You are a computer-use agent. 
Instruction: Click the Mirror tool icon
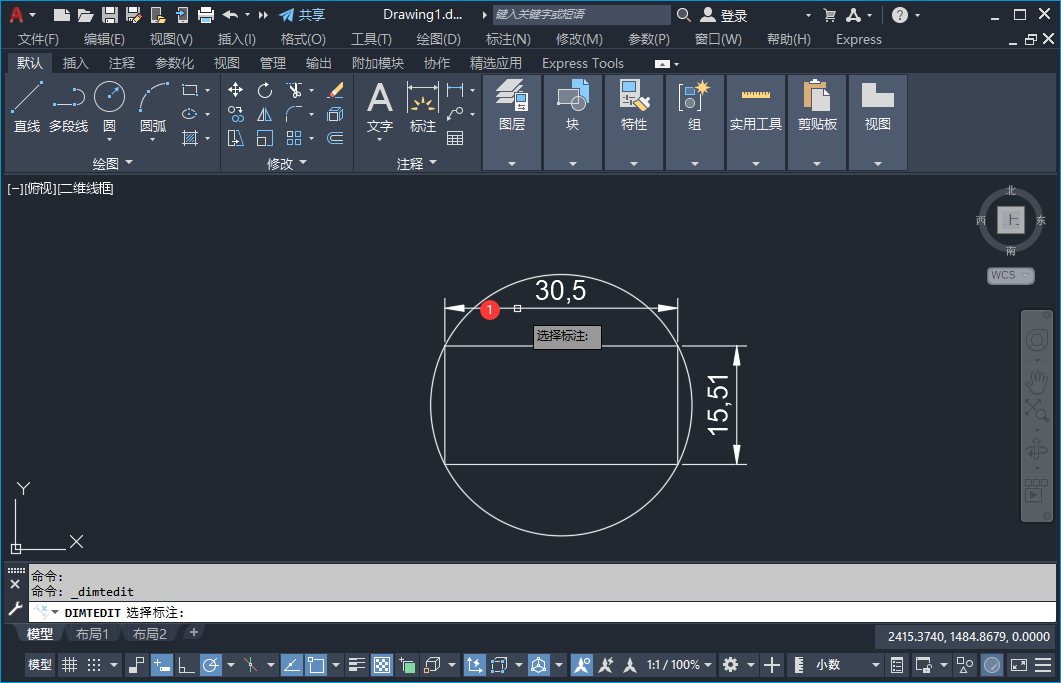[x=265, y=114]
